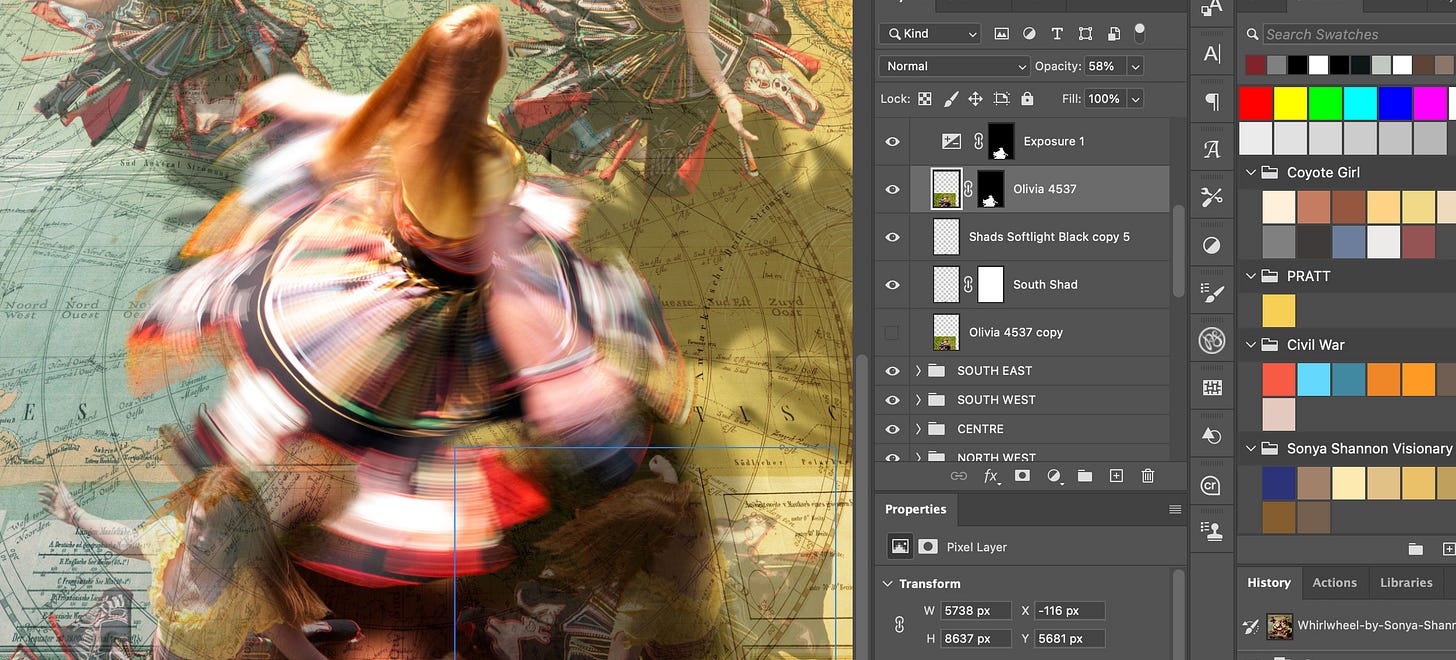1456x660 pixels.
Task: Hide the SOUTH WEST group
Action: coord(892,400)
